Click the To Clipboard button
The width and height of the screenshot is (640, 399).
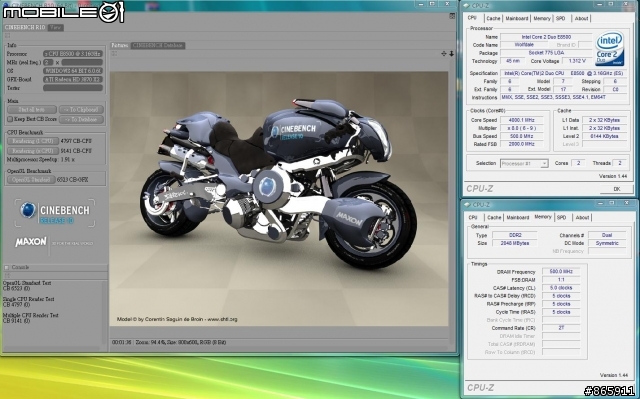[x=81, y=109]
